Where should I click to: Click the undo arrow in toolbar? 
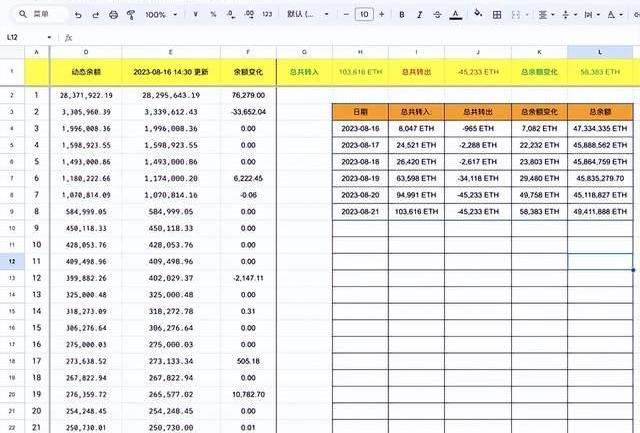(79, 15)
